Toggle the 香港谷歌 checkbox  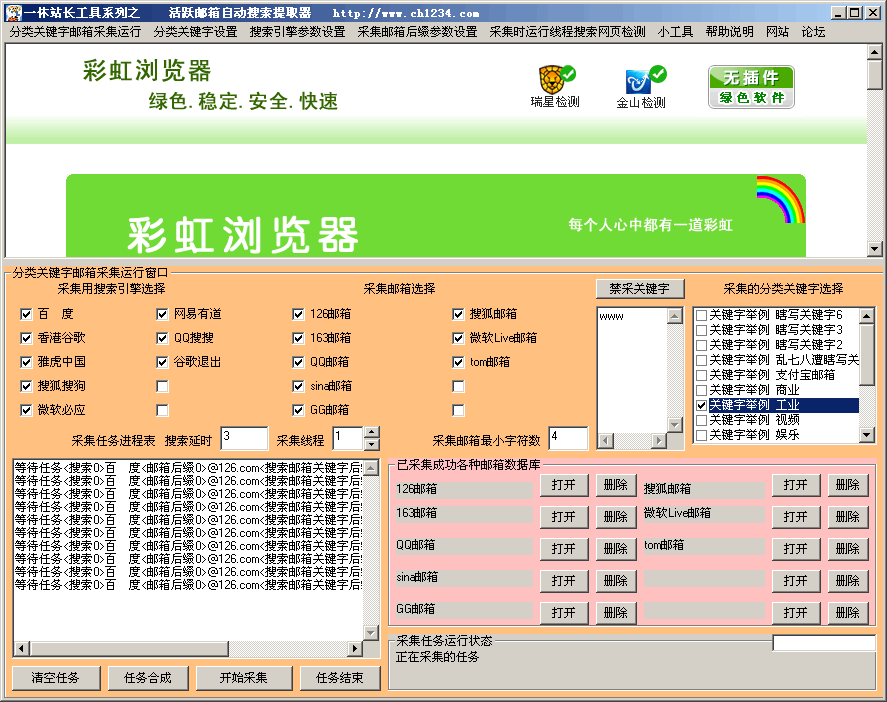[26, 338]
